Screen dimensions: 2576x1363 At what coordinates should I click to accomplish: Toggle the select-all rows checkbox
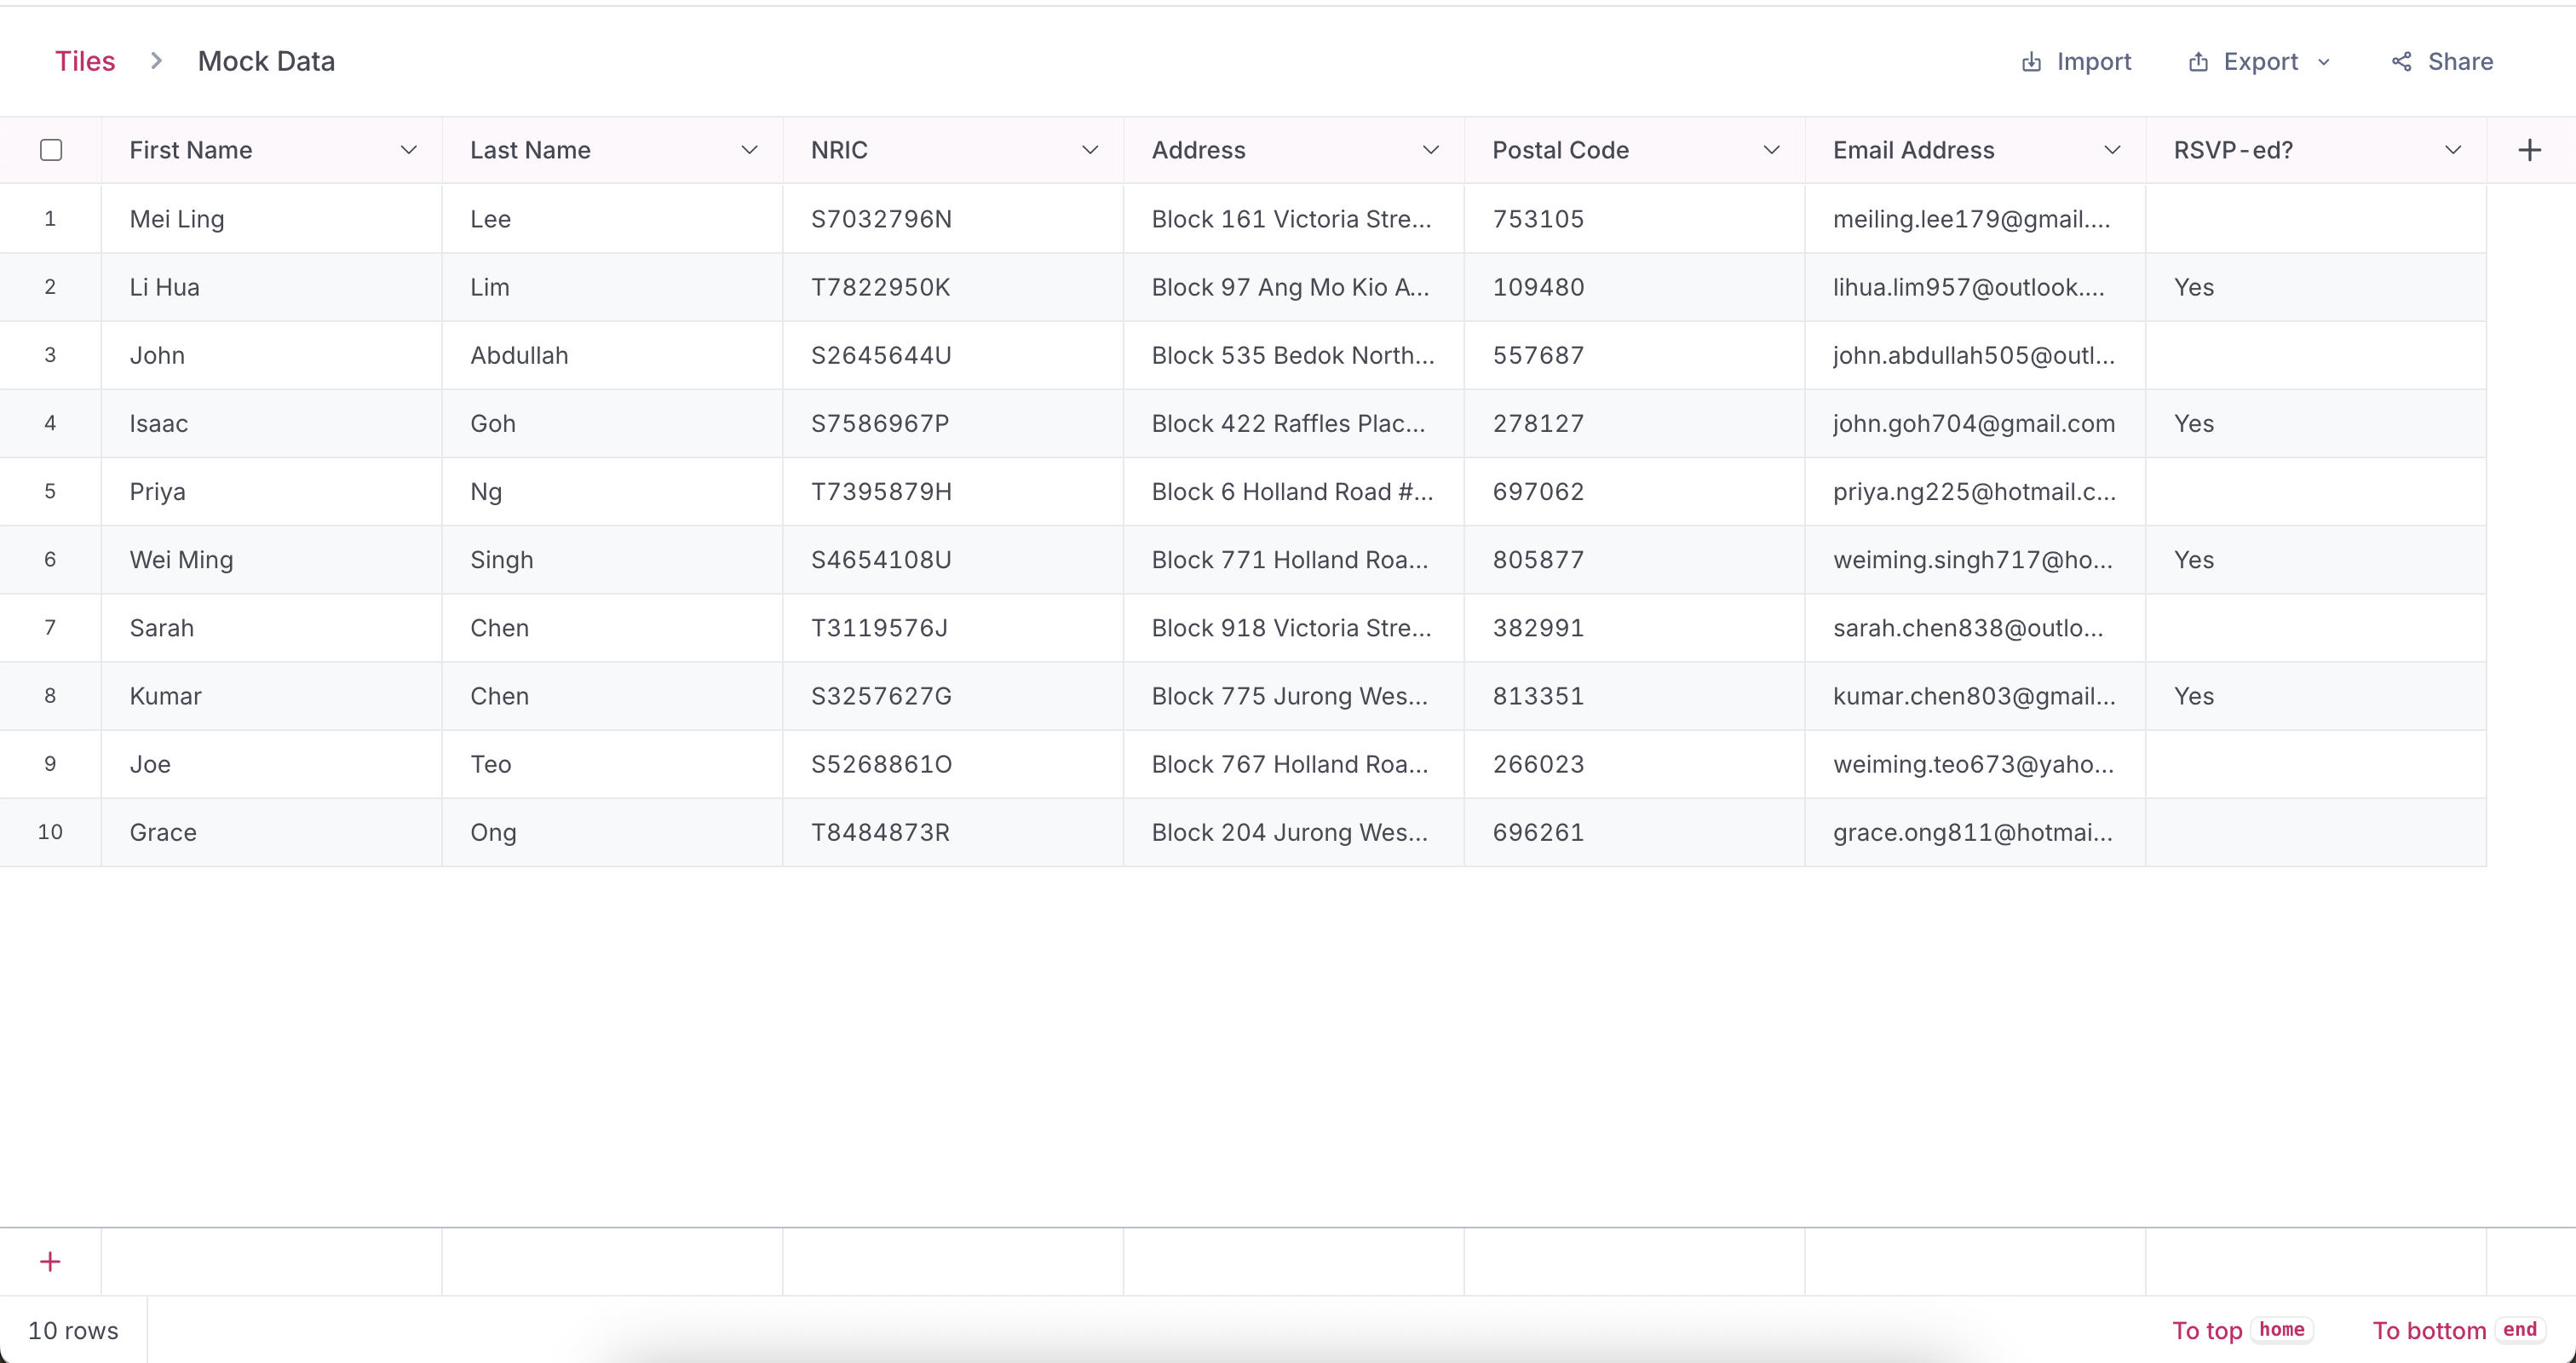(x=51, y=150)
